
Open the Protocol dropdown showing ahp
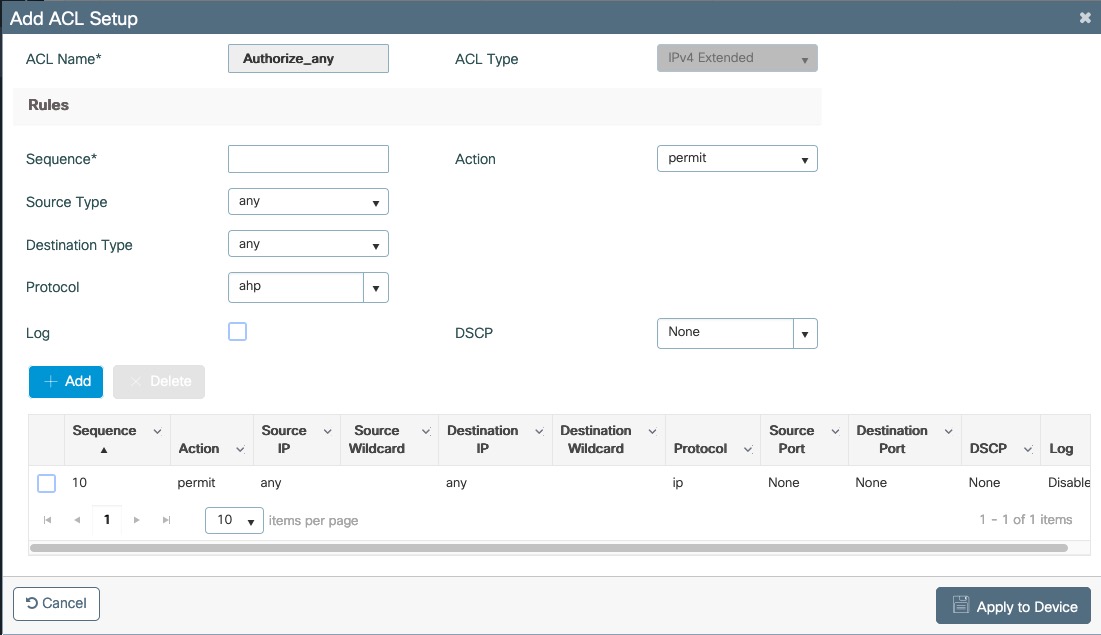click(x=376, y=287)
